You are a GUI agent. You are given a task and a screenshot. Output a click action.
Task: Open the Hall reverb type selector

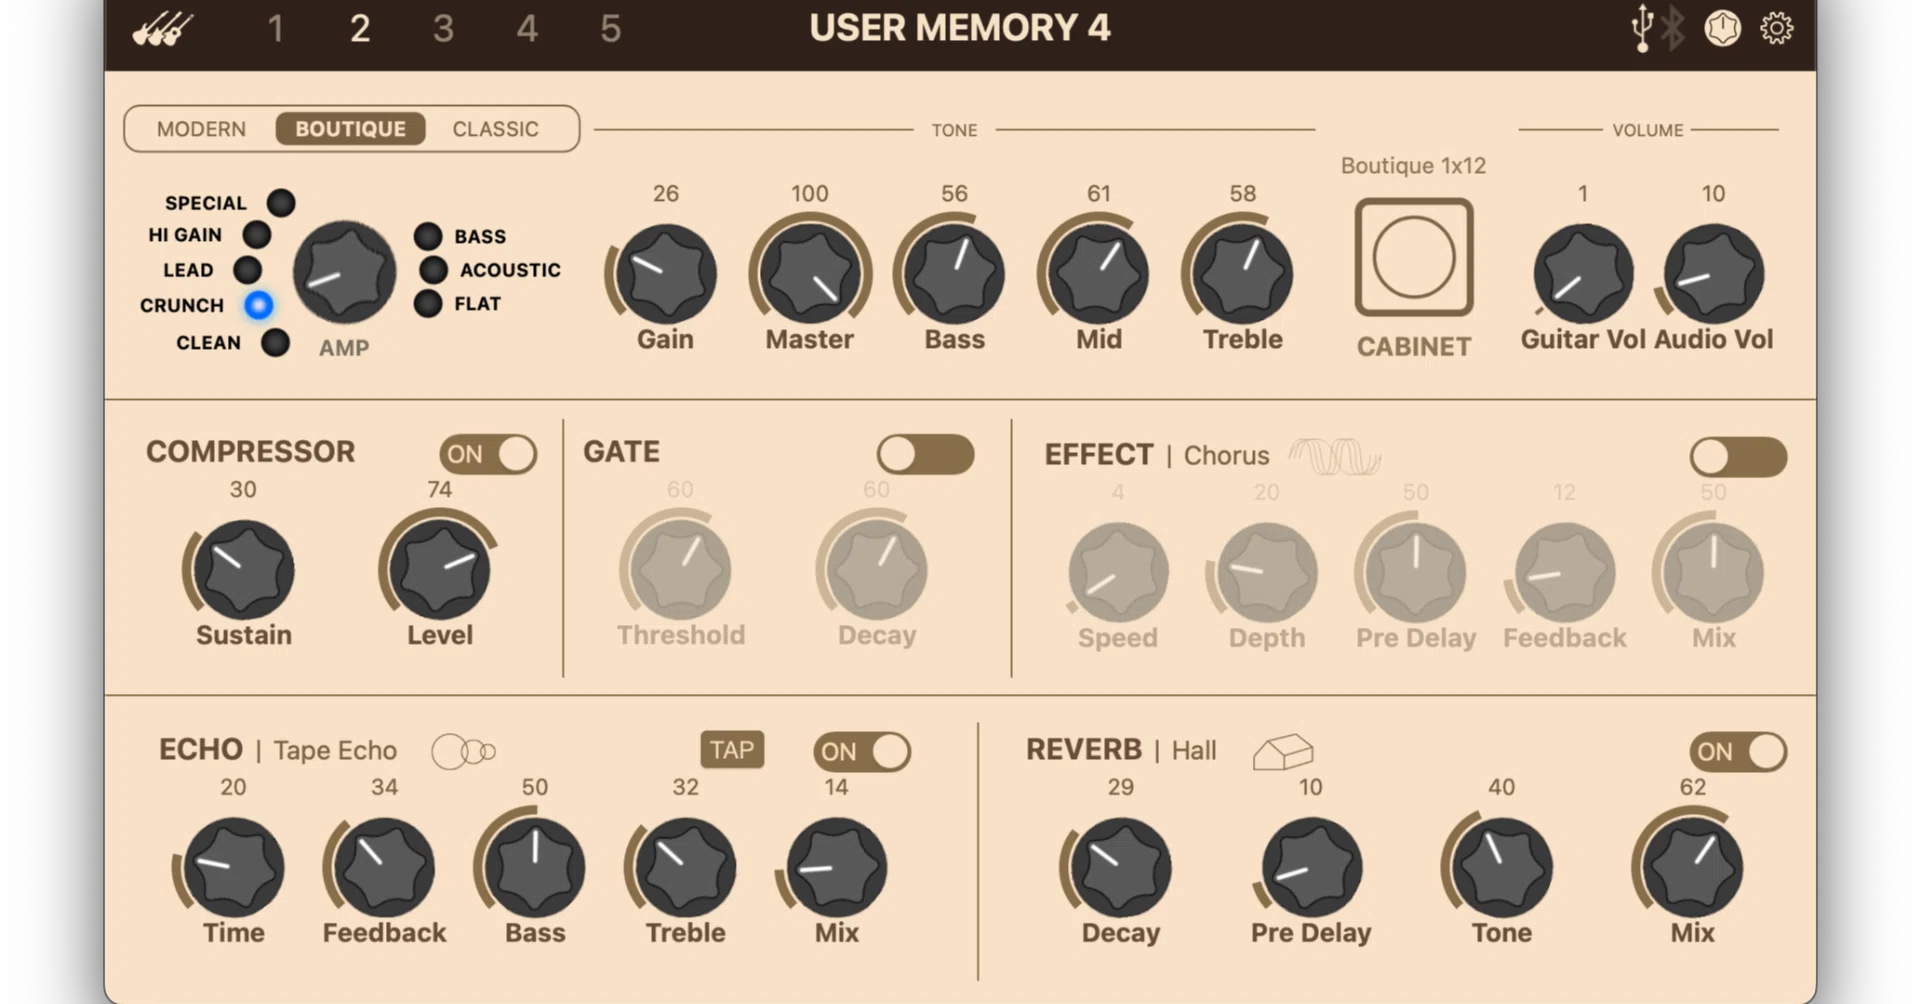pos(1194,751)
